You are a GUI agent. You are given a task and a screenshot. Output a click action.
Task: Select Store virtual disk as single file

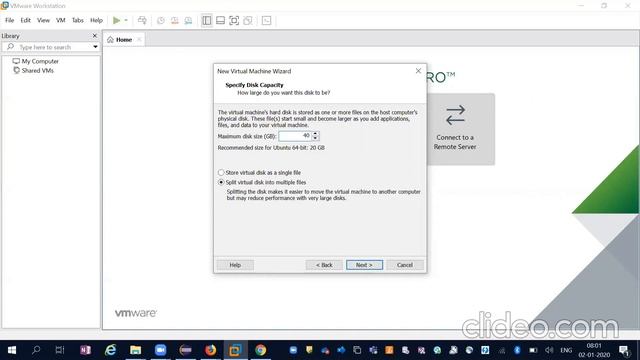tap(260, 173)
